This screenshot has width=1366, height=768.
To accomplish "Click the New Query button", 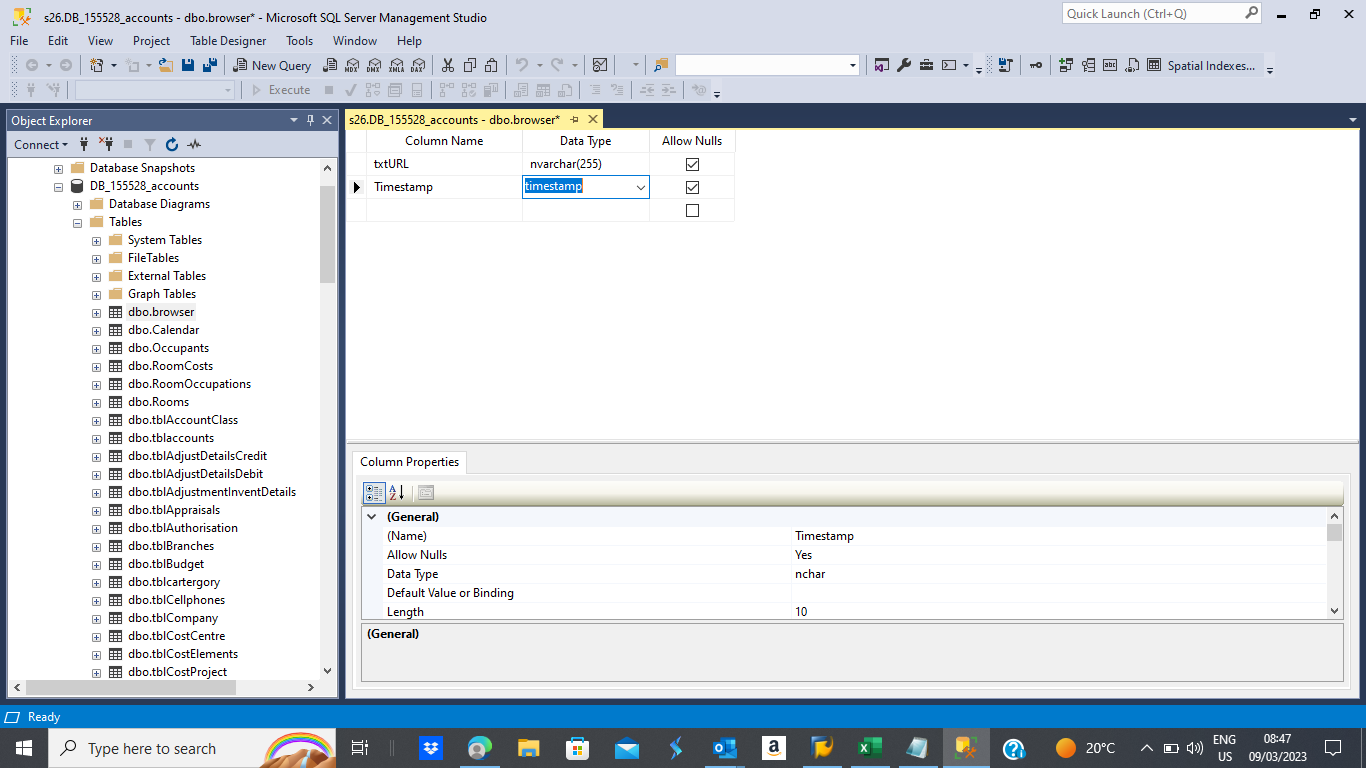I will tap(272, 65).
